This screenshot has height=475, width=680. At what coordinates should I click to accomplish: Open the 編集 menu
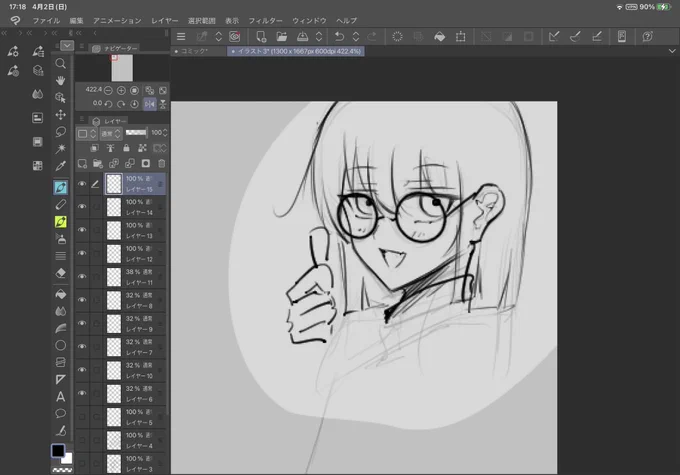click(76, 20)
